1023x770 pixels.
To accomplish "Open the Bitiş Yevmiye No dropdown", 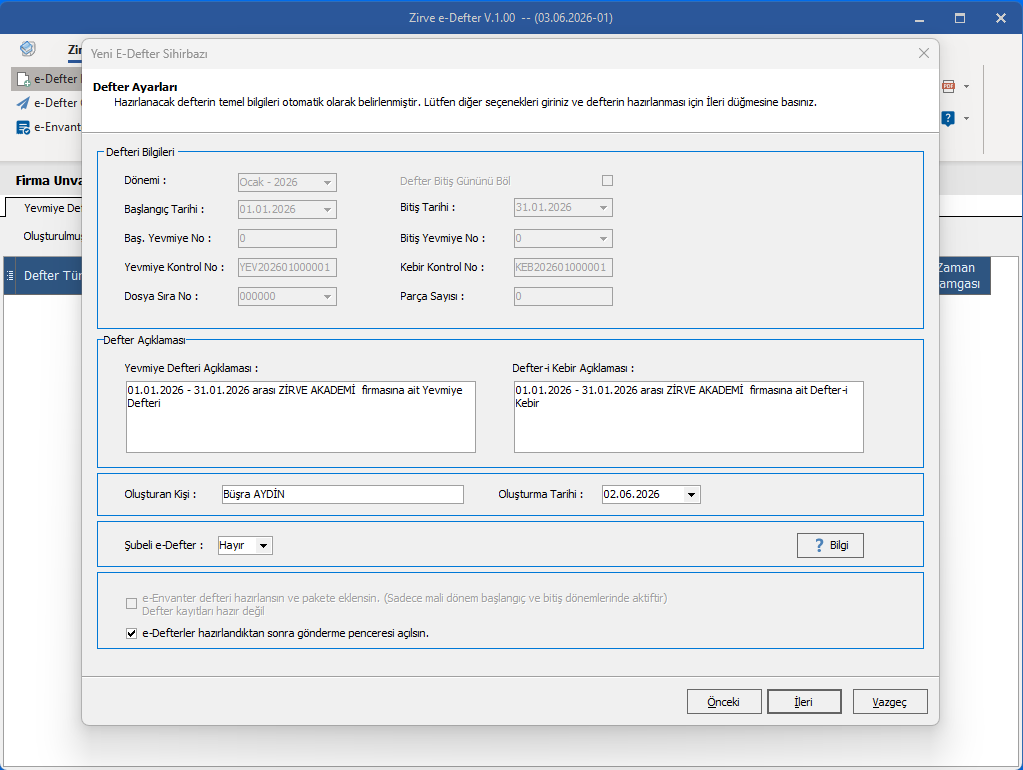I will (x=603, y=239).
